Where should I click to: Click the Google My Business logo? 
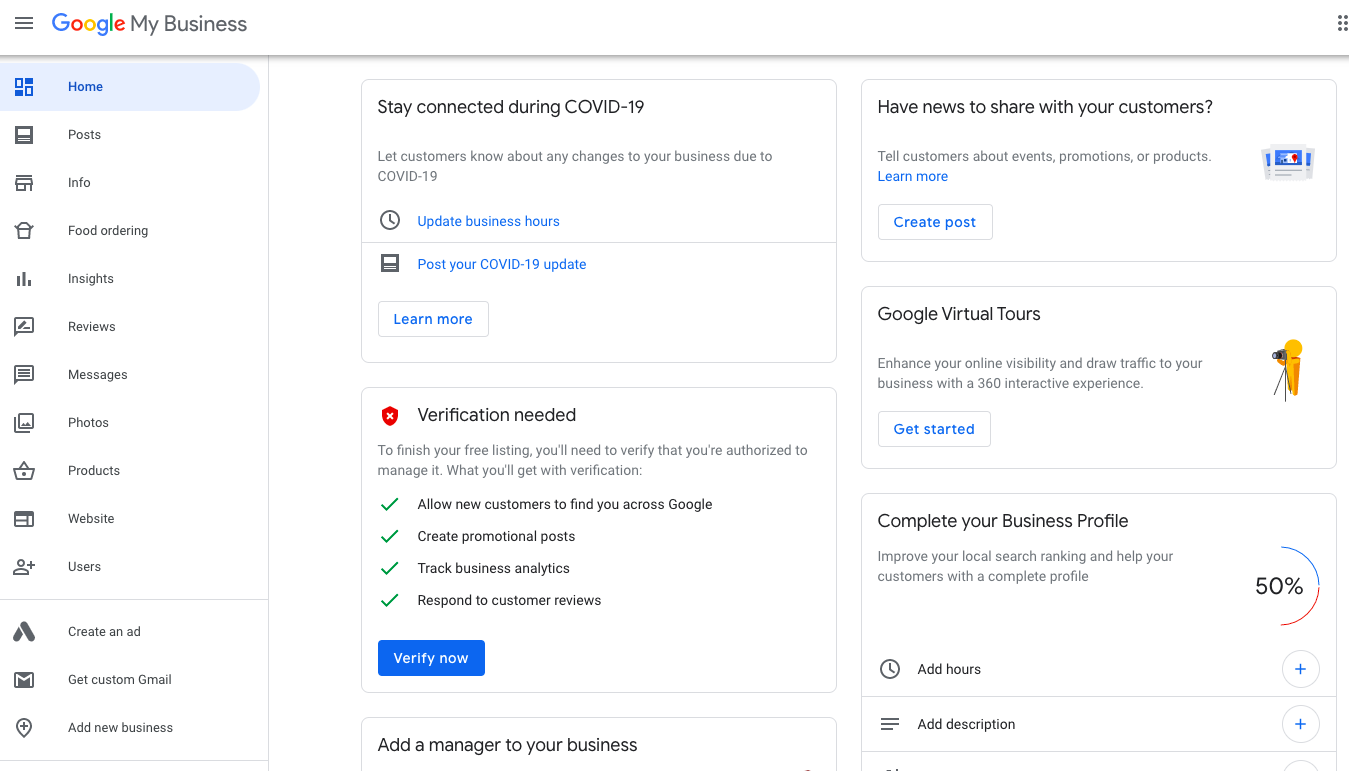click(149, 24)
